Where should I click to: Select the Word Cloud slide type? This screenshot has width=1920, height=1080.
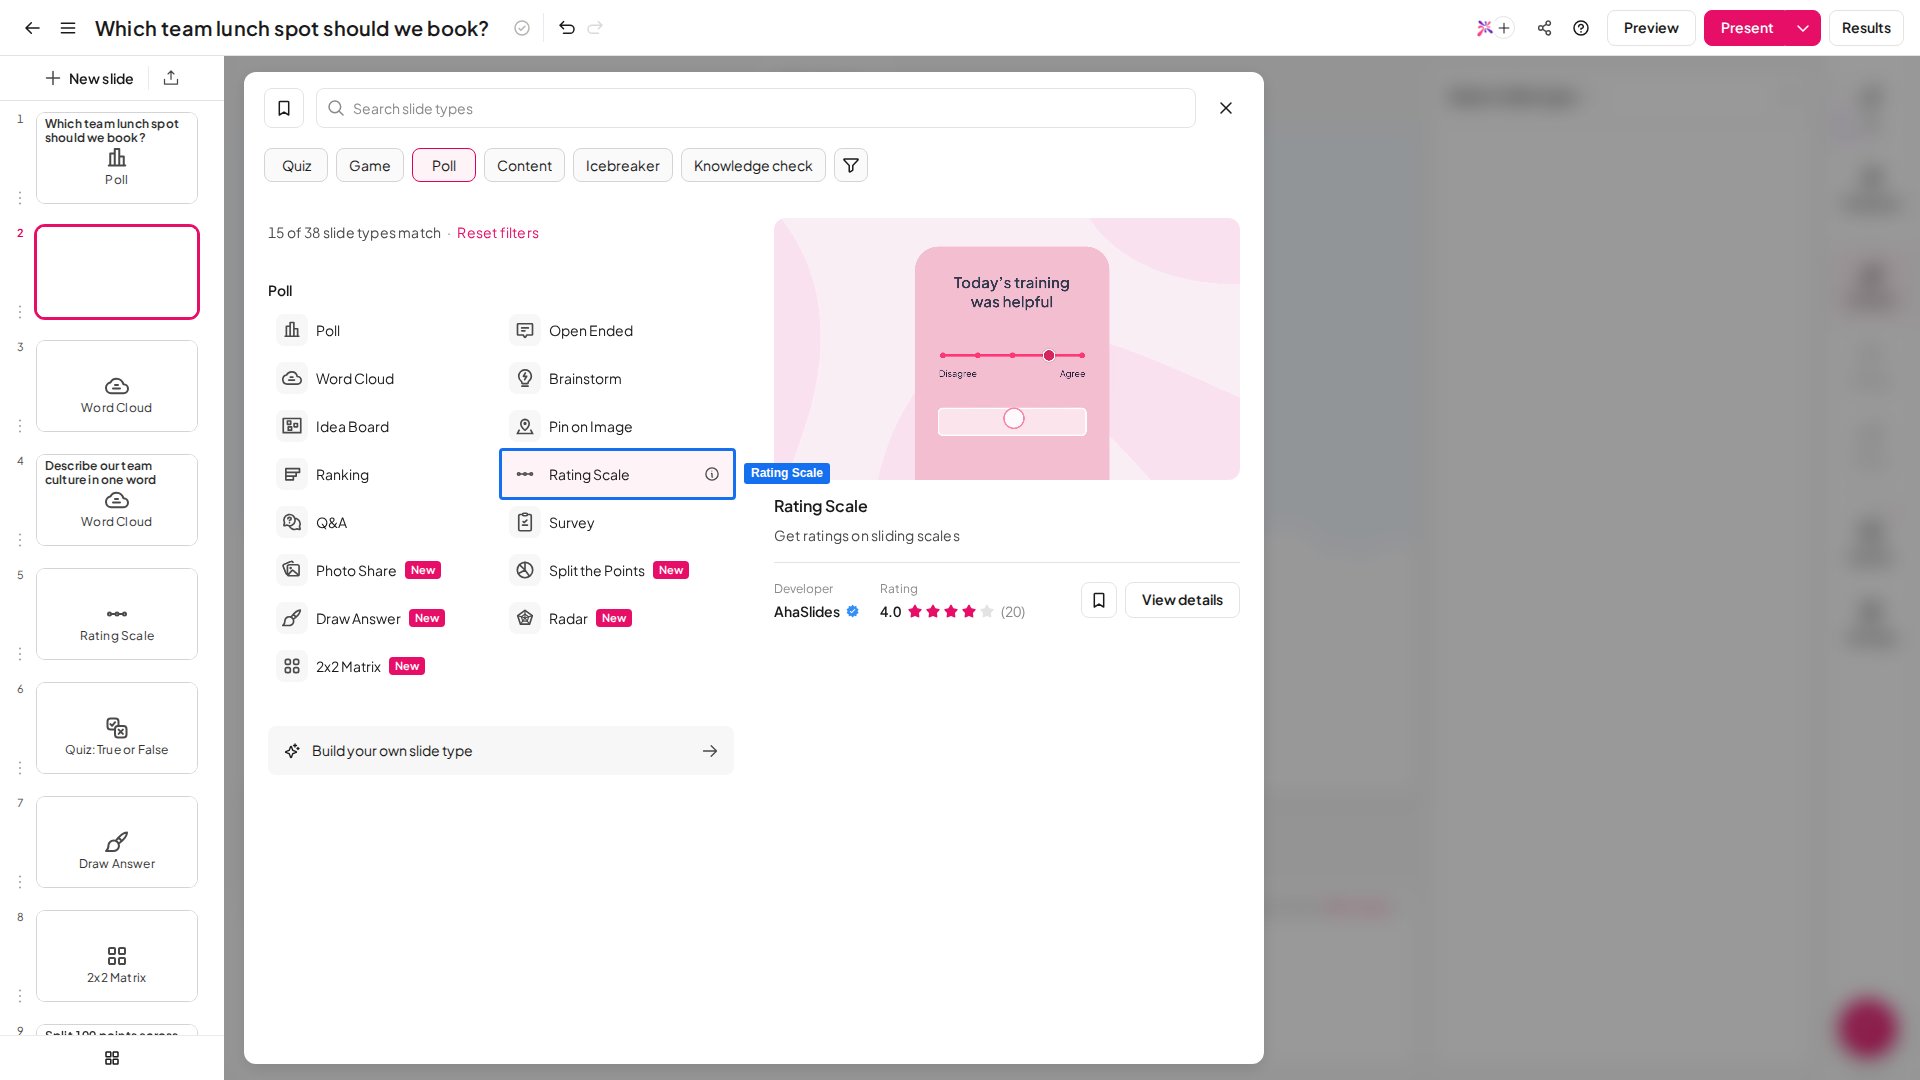[x=385, y=378]
